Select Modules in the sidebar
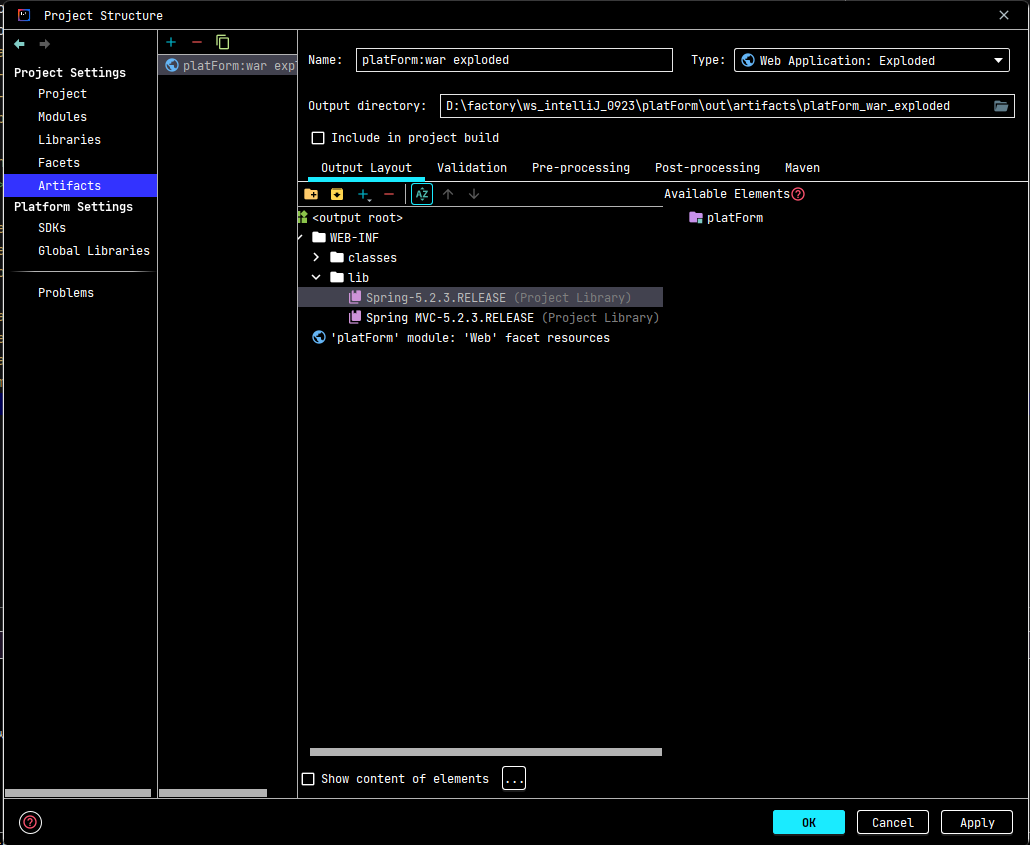 point(62,116)
